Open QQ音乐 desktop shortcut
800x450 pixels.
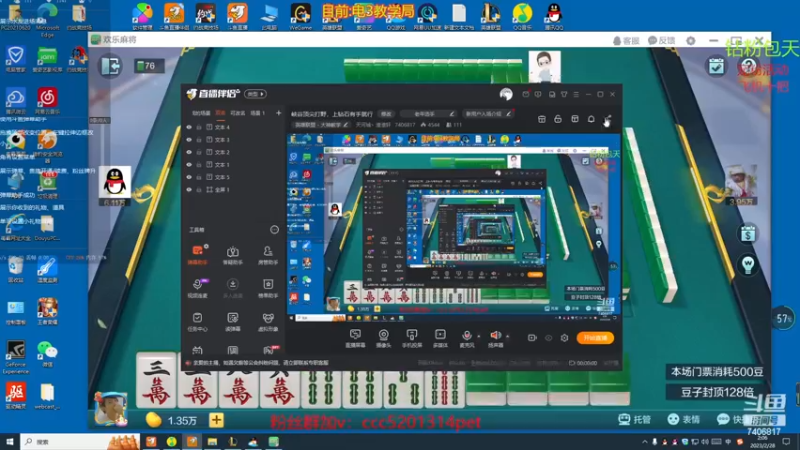522,17
